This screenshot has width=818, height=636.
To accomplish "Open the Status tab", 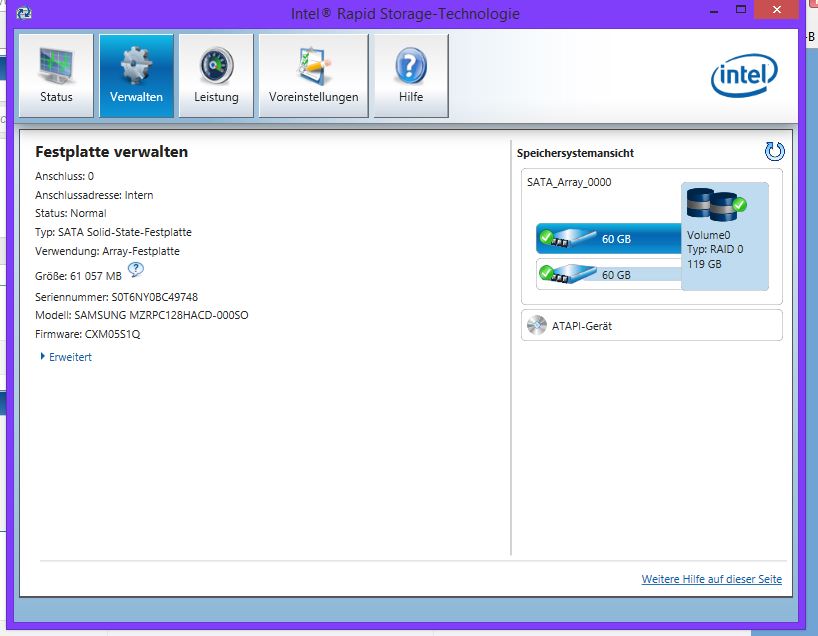I will pos(56,76).
